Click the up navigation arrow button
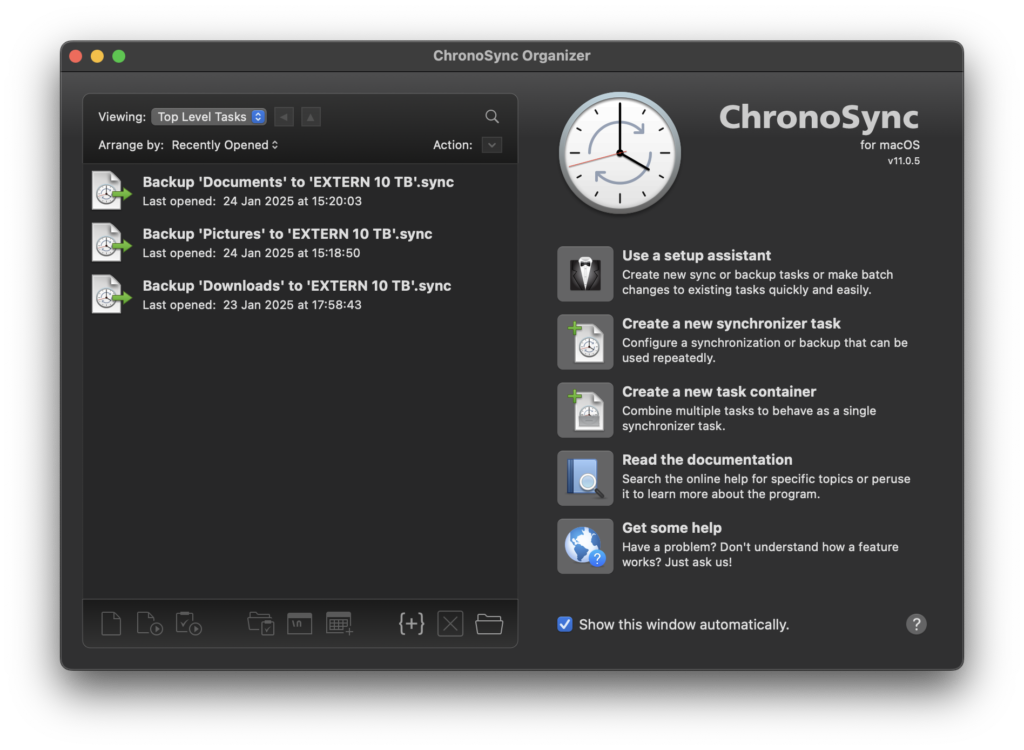 pyautogui.click(x=311, y=117)
